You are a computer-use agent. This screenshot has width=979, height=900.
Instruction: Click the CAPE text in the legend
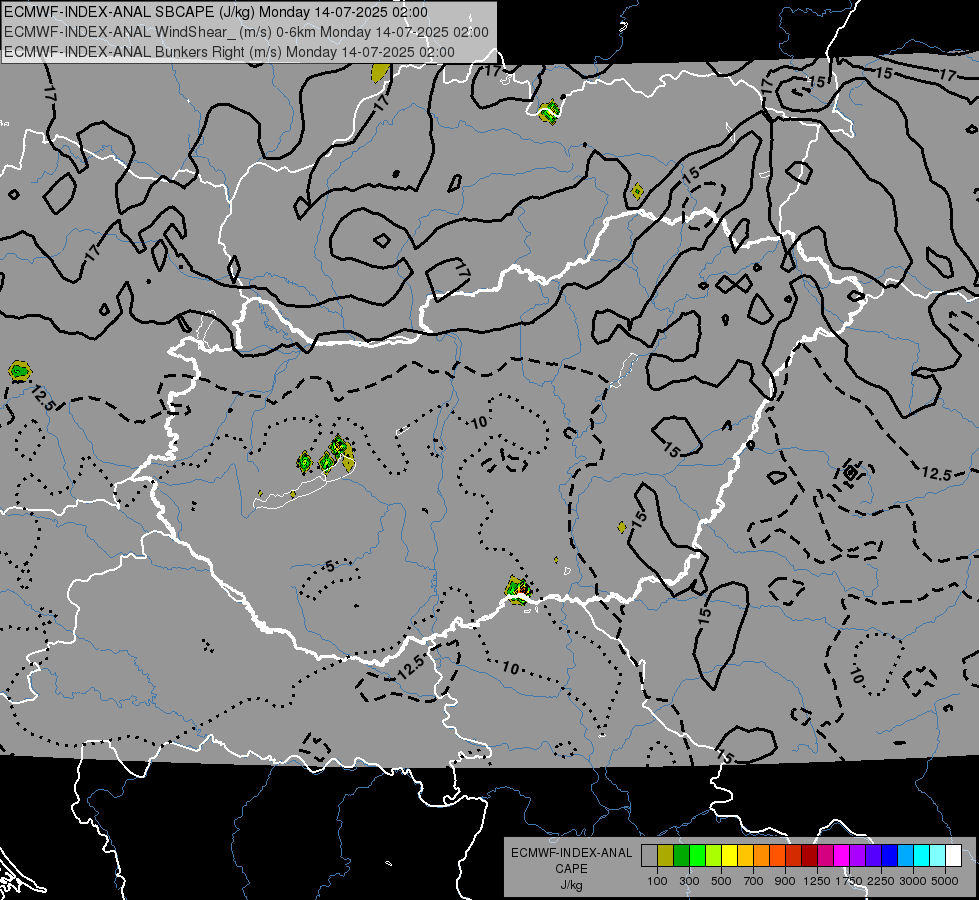(571, 869)
